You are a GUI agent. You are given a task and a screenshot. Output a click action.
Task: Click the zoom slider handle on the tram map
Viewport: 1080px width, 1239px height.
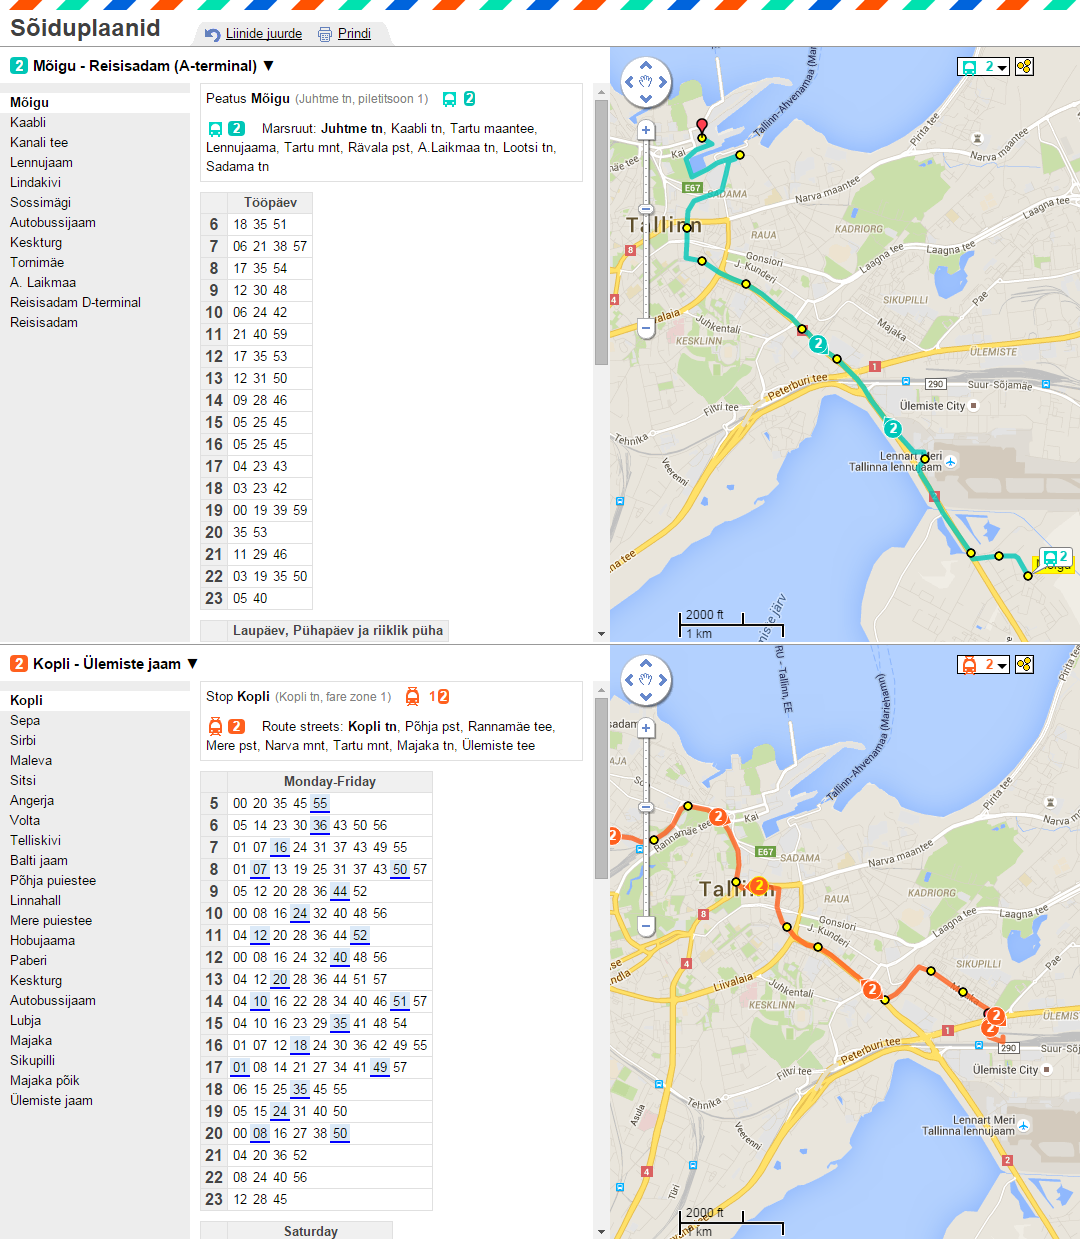pos(646,807)
